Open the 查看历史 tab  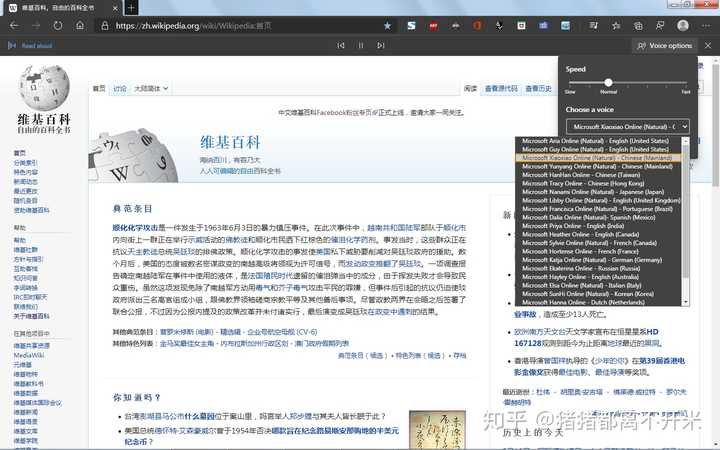538,89
